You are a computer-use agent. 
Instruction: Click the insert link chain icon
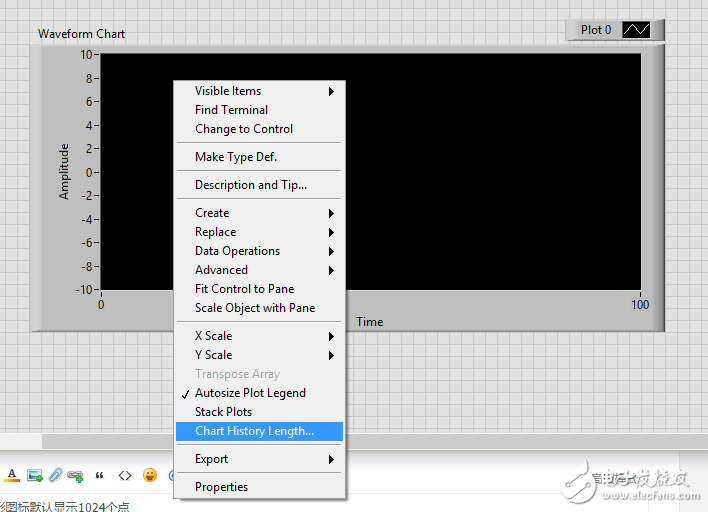click(75, 475)
